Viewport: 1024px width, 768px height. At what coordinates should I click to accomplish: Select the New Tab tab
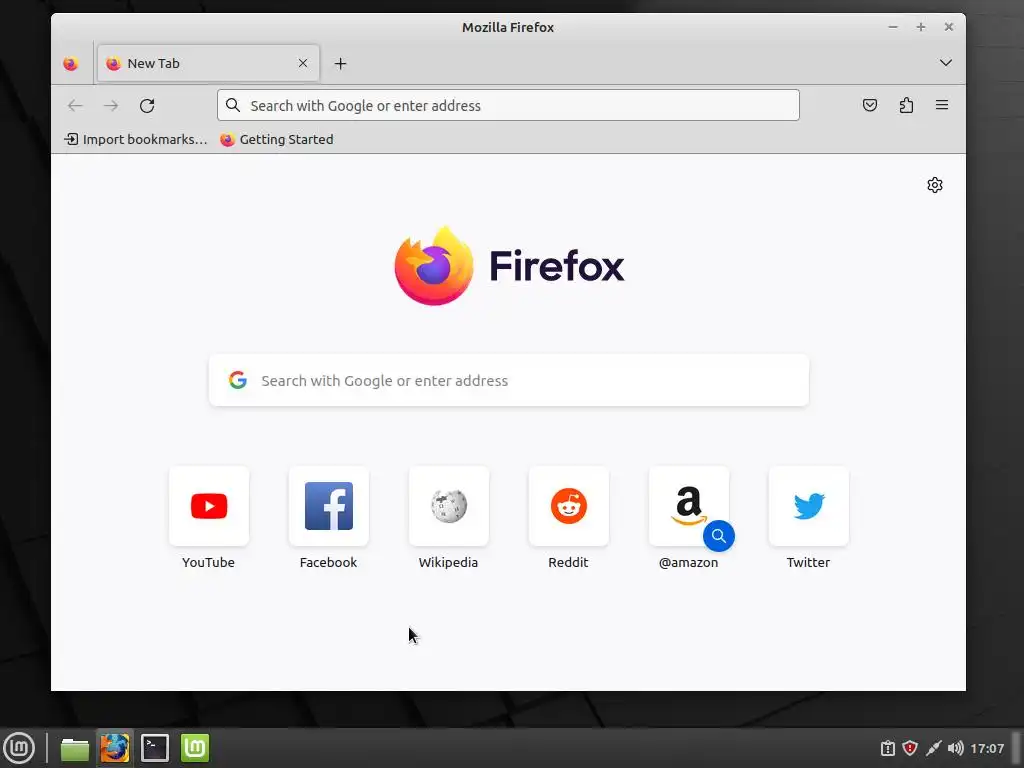[x=208, y=63]
